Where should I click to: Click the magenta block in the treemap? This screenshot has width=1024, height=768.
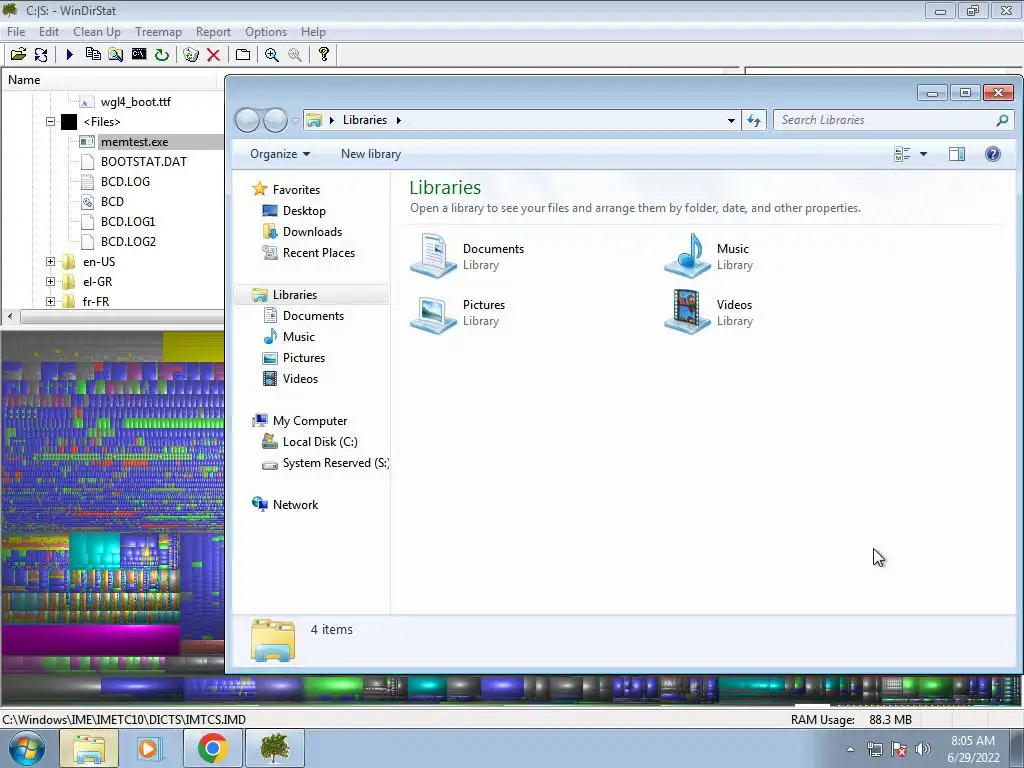click(91, 640)
